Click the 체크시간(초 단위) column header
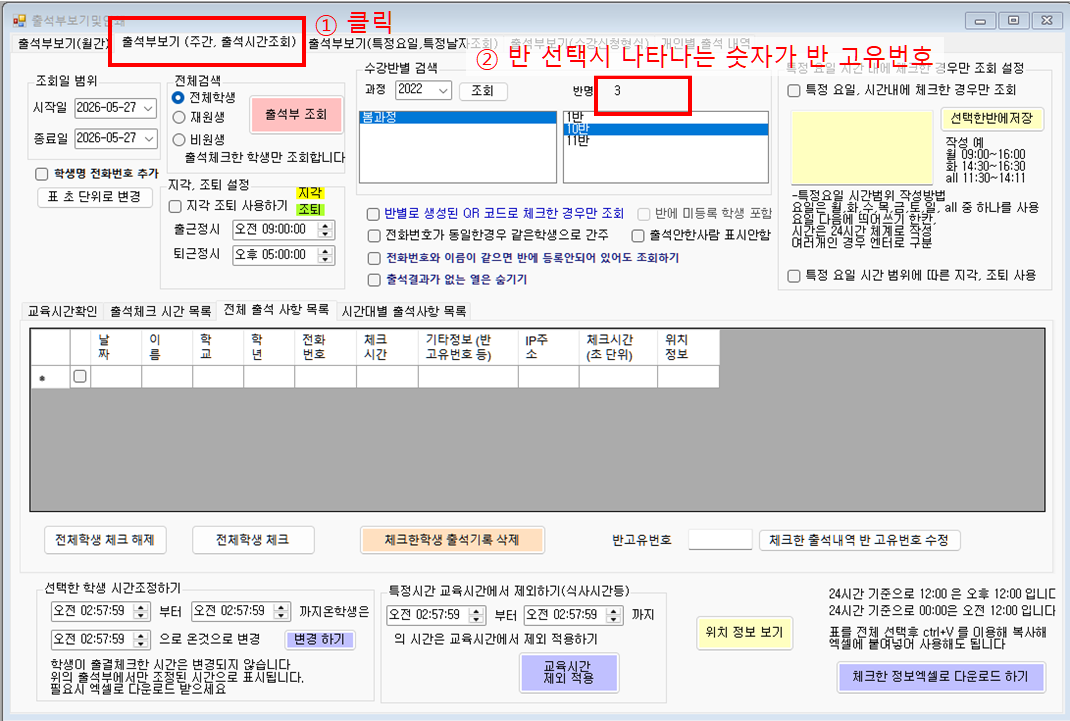Image resolution: width=1070 pixels, height=721 pixels. pyautogui.click(x=618, y=347)
